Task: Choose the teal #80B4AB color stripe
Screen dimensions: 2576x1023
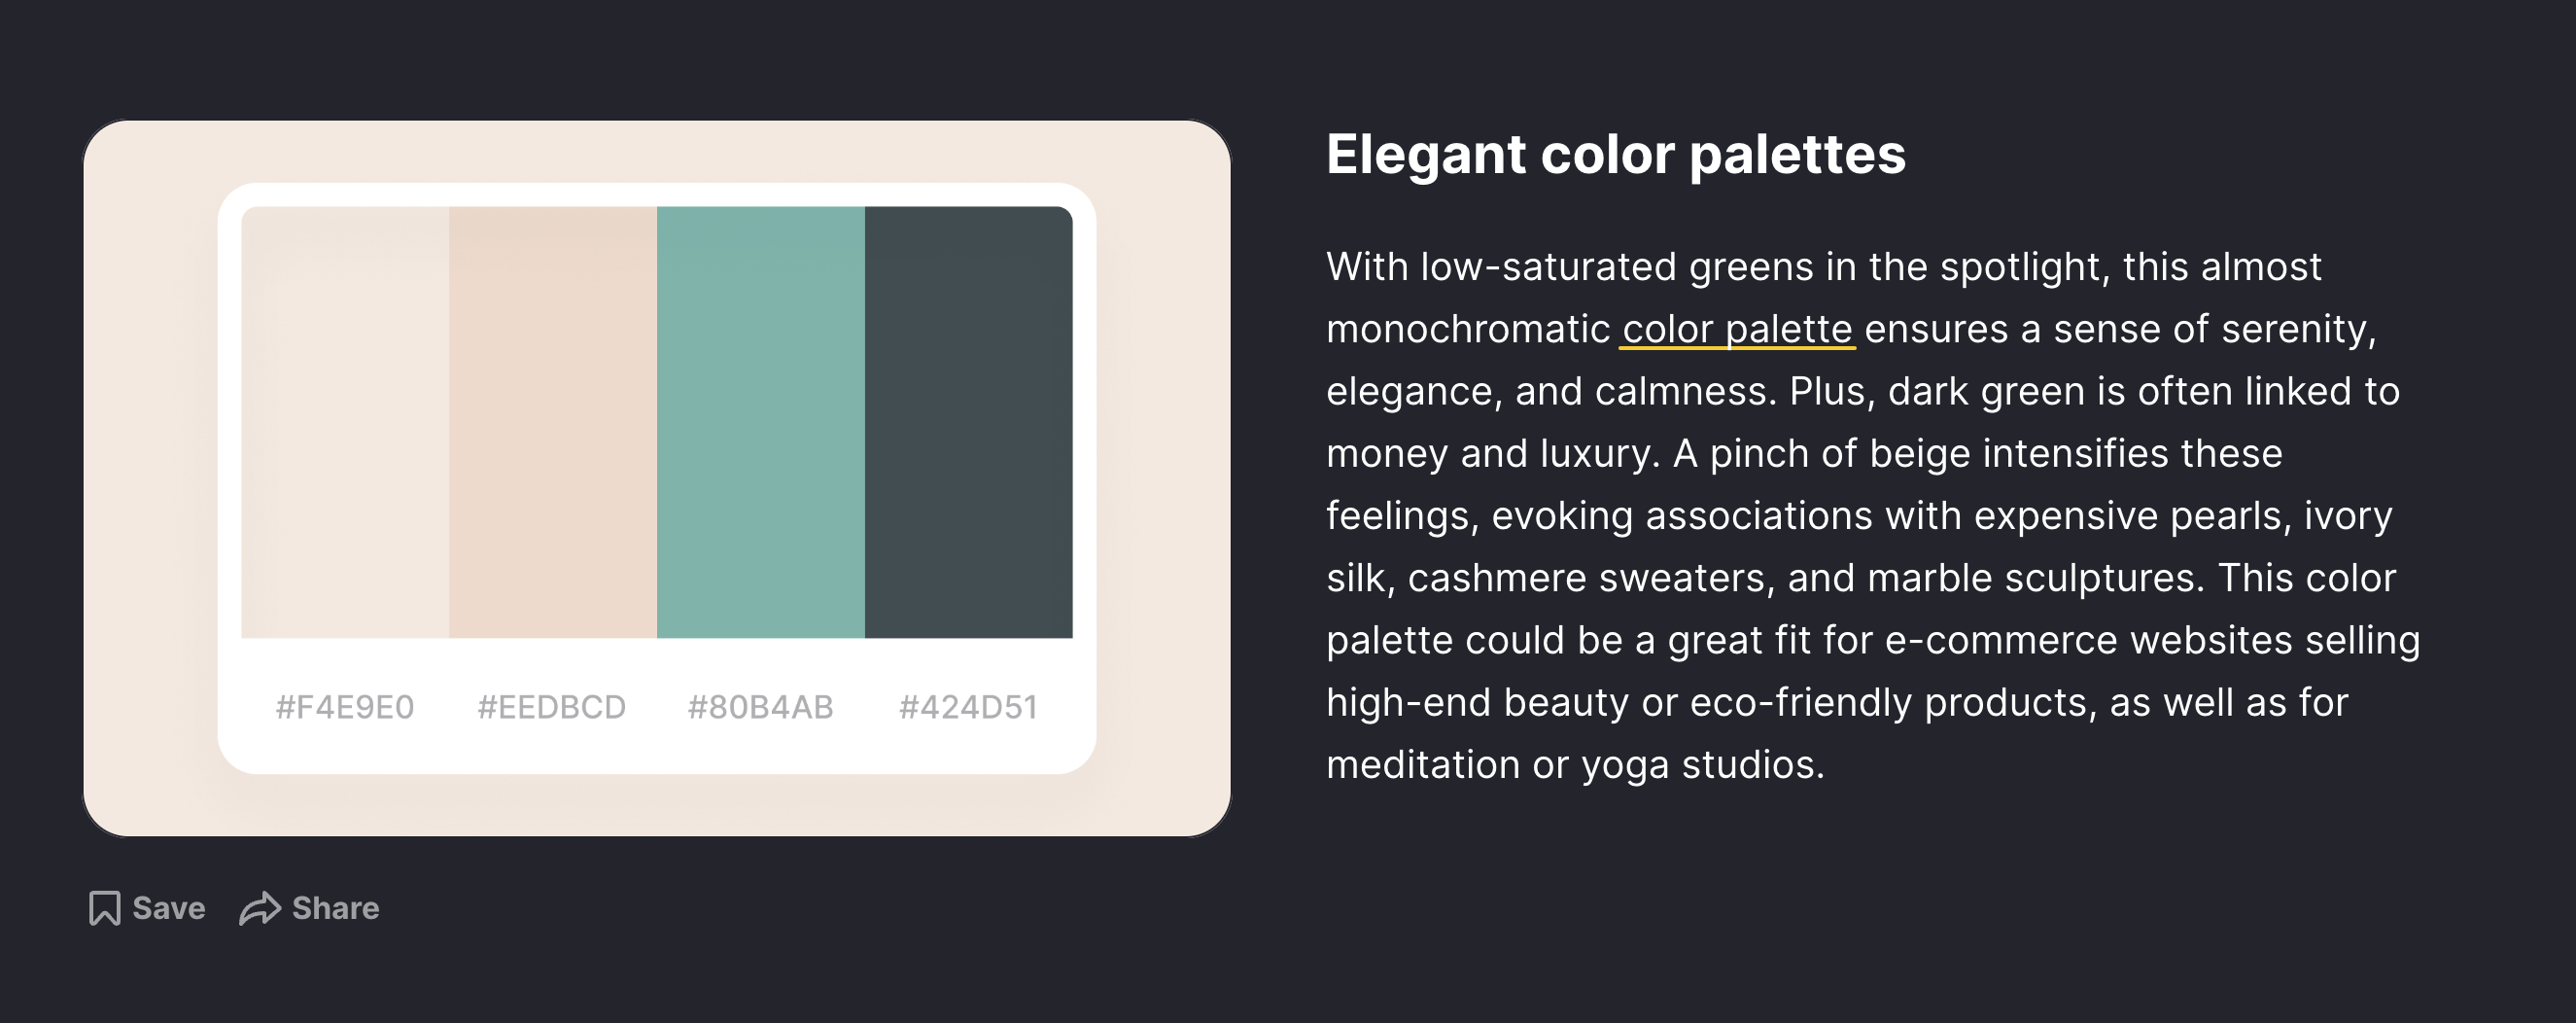Action: point(761,422)
